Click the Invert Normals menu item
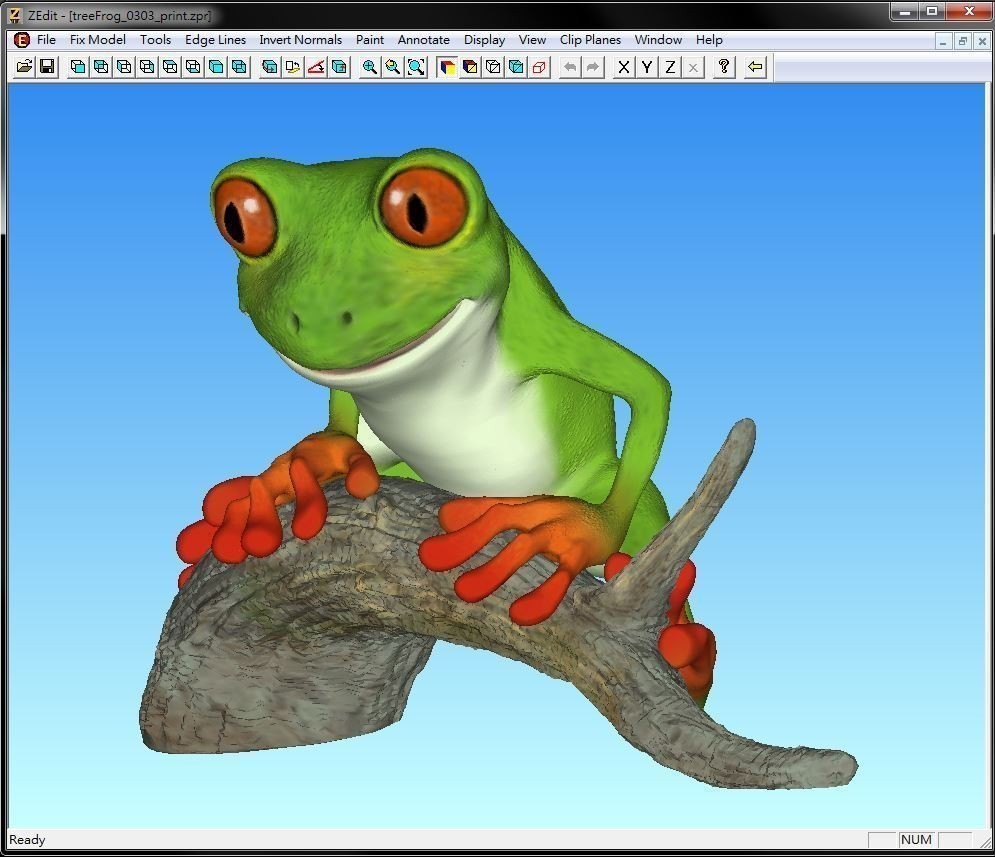995x857 pixels. point(300,40)
